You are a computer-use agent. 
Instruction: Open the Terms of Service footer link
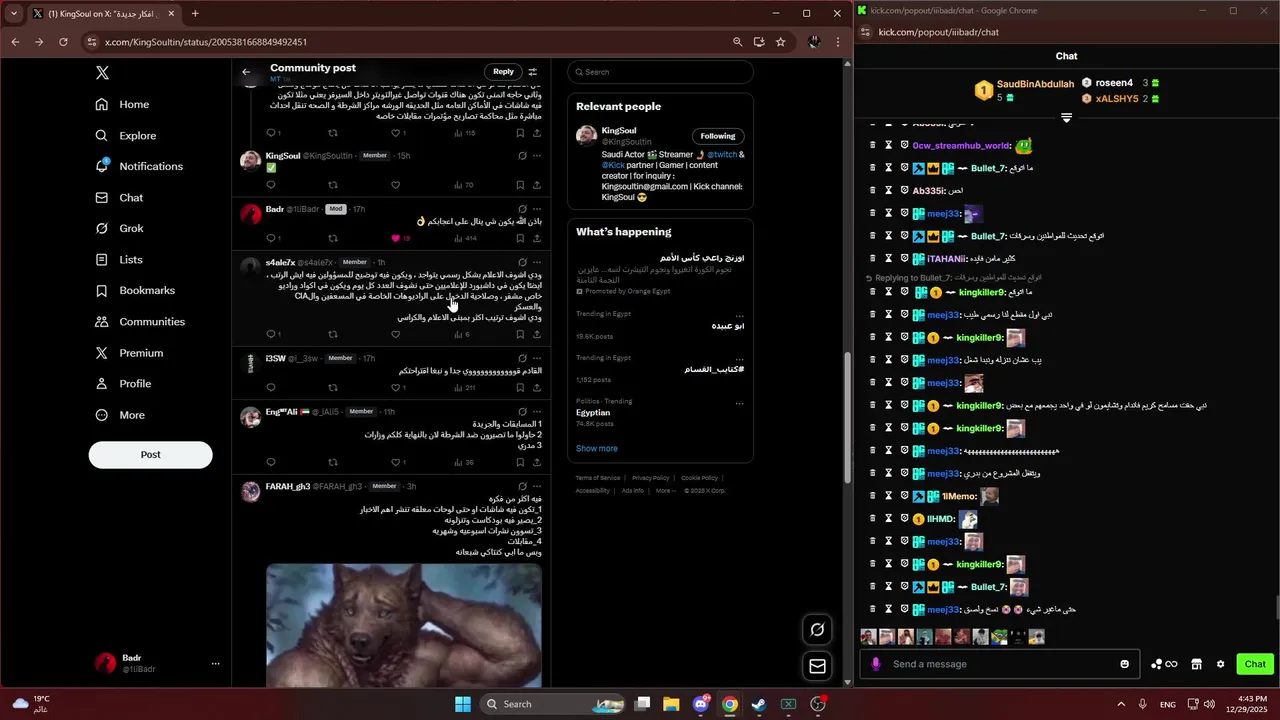(x=598, y=478)
